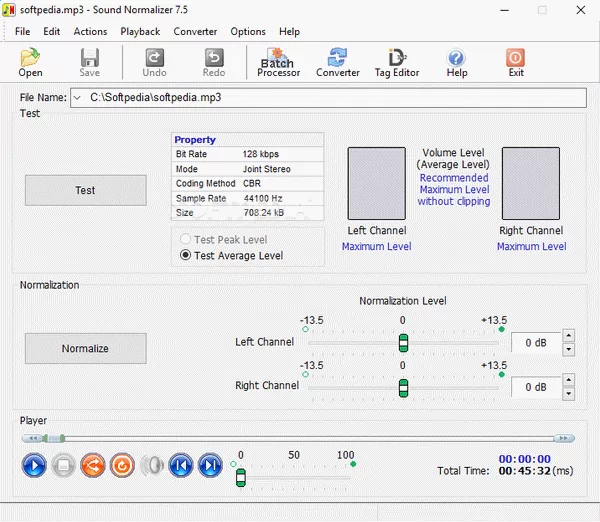Click the orange repeat loop player button

click(122, 465)
